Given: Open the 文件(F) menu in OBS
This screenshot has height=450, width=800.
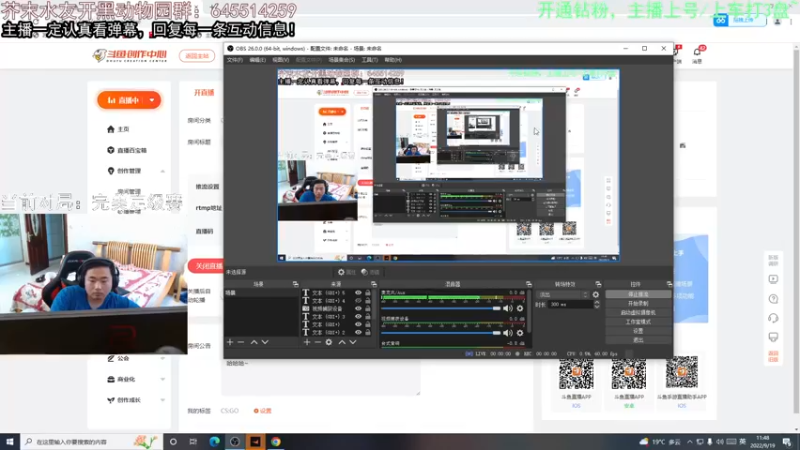Looking at the screenshot, I should click(x=235, y=60).
